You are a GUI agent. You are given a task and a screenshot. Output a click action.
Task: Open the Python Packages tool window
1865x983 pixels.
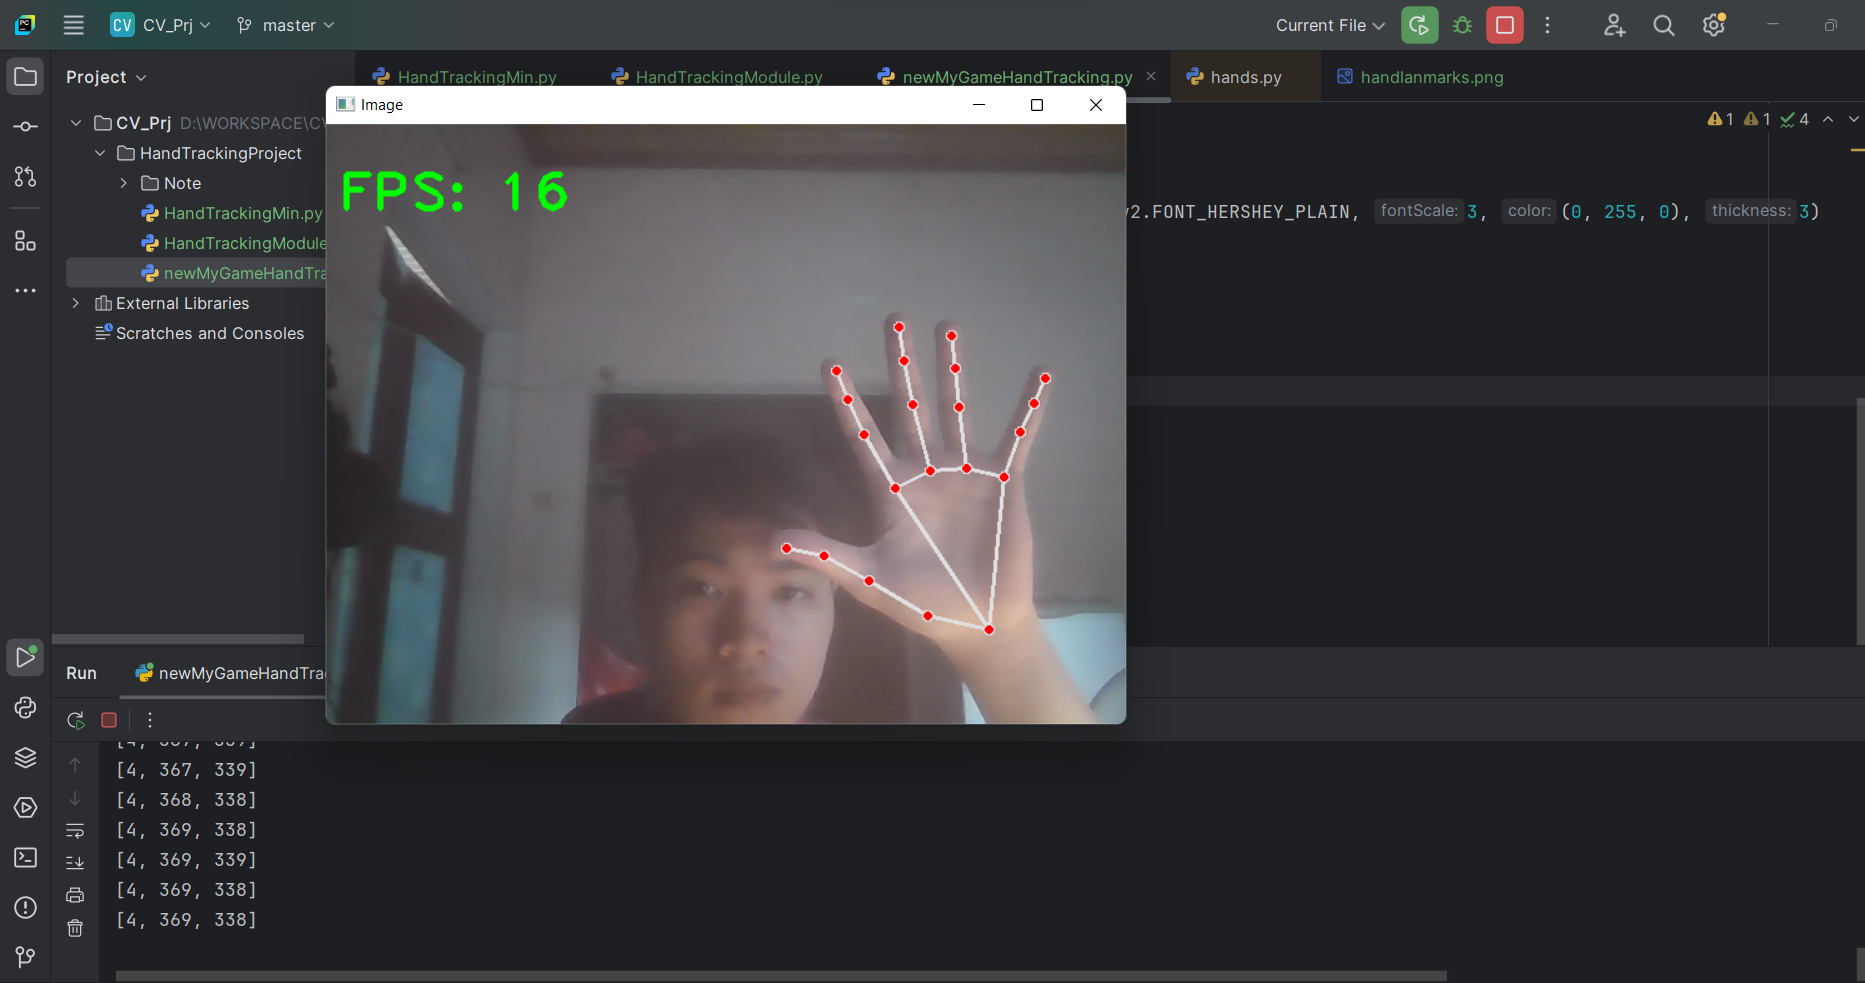[26, 757]
